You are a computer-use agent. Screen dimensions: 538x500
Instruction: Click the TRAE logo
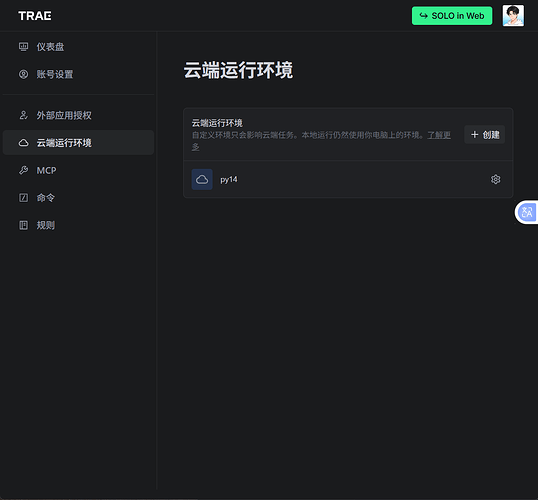coord(35,16)
